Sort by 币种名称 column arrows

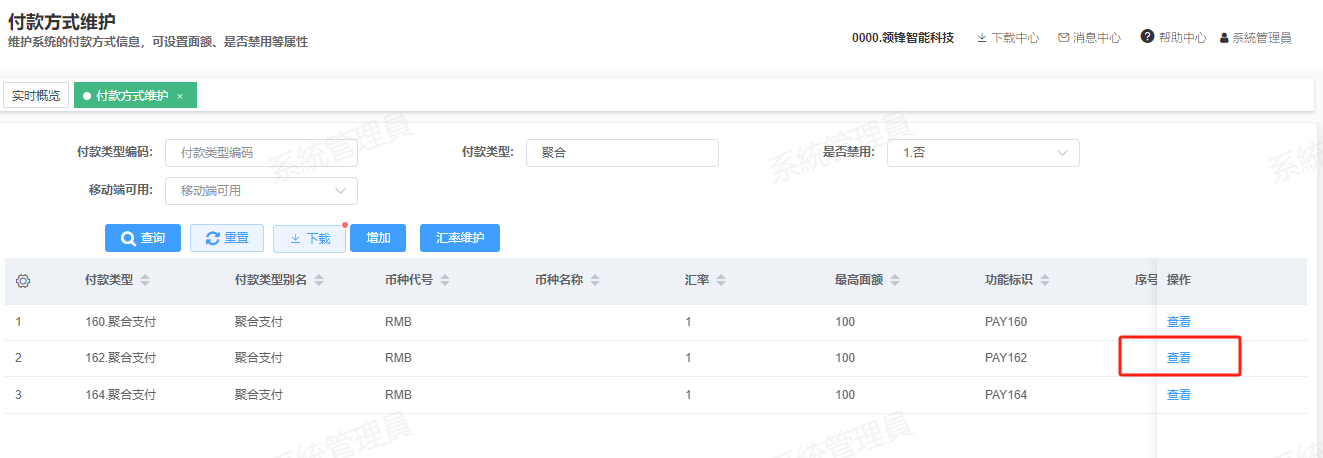pos(594,281)
